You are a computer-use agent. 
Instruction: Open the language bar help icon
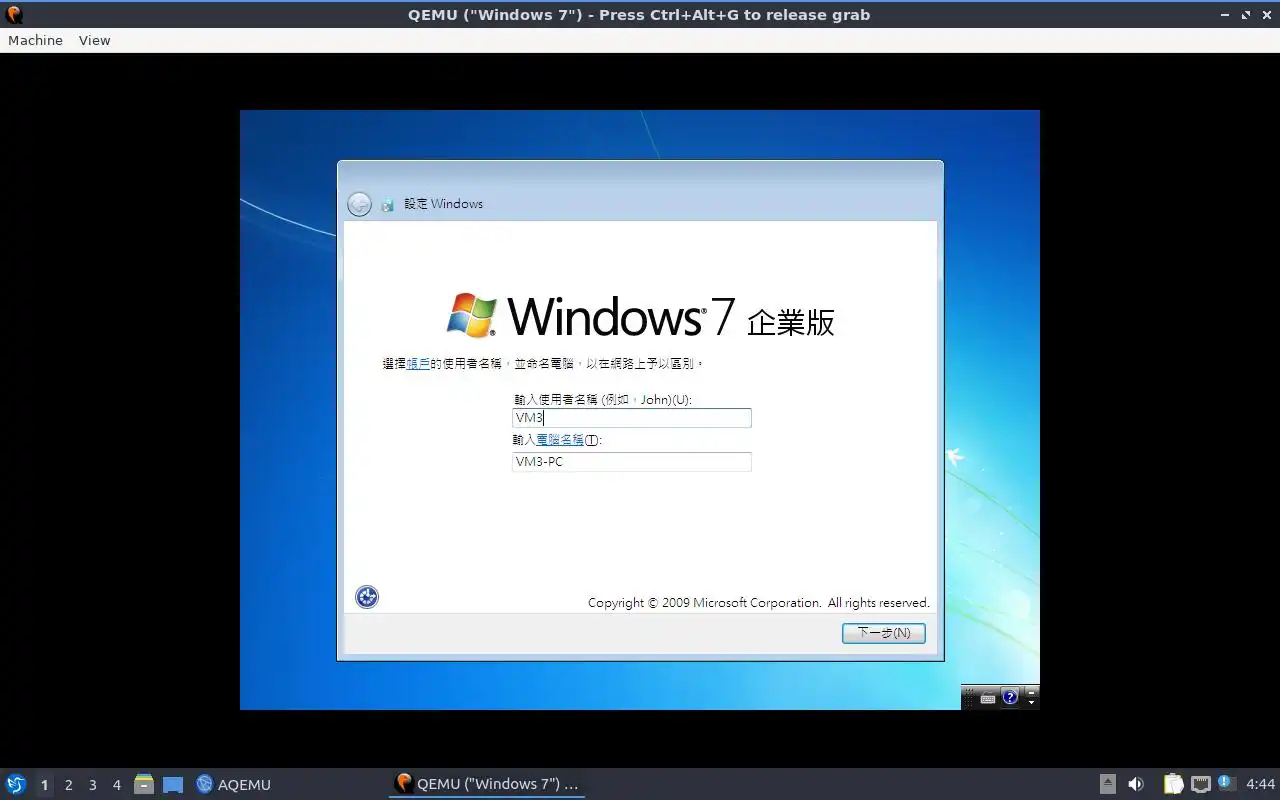(x=1010, y=697)
